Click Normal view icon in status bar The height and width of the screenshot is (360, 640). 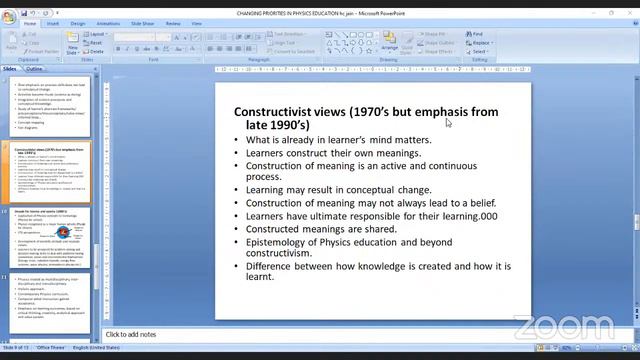click(x=540, y=348)
